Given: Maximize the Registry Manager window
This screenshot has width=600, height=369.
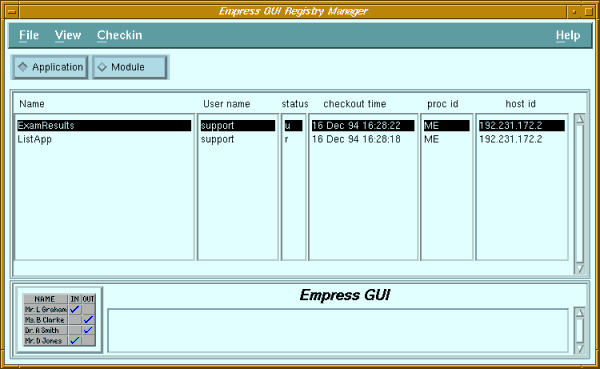Looking at the screenshot, I should coord(588,11).
